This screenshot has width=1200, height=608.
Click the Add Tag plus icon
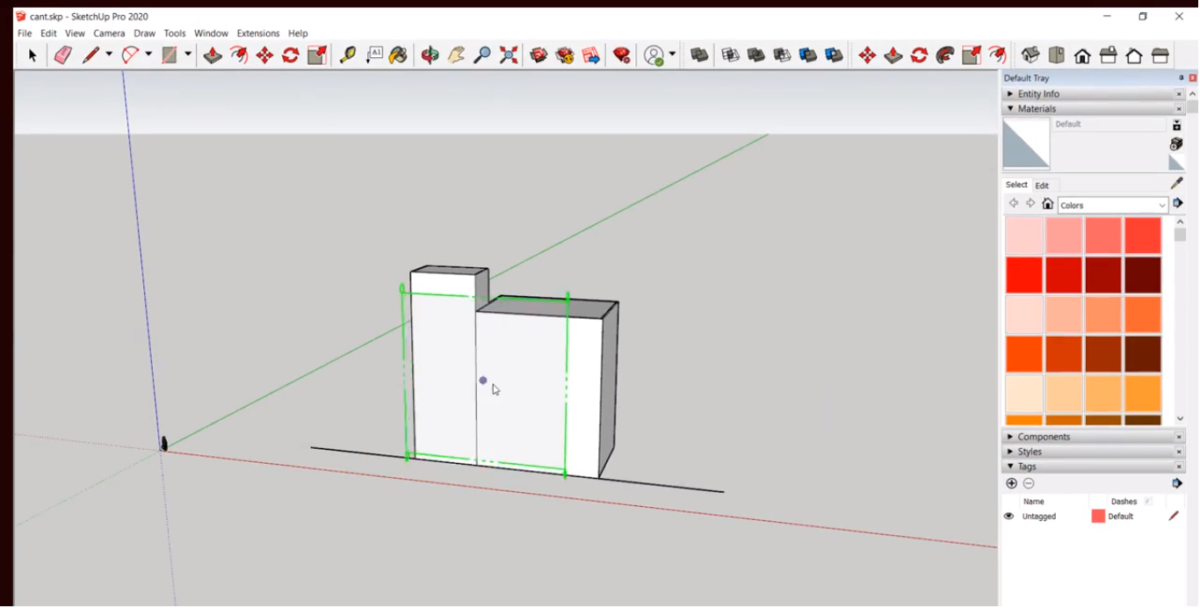1011,483
